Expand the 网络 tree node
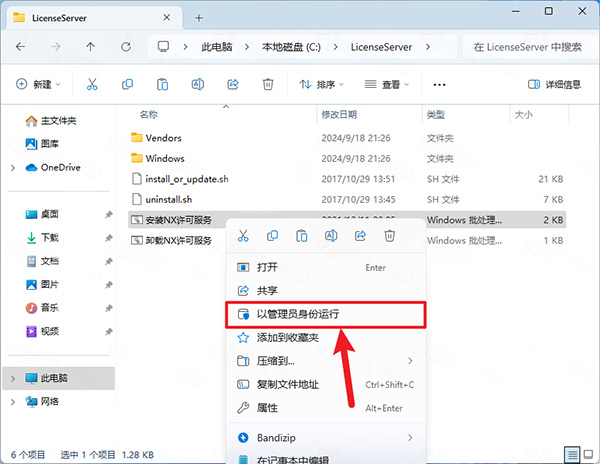Viewport: 600px width, 464px height. coord(13,402)
